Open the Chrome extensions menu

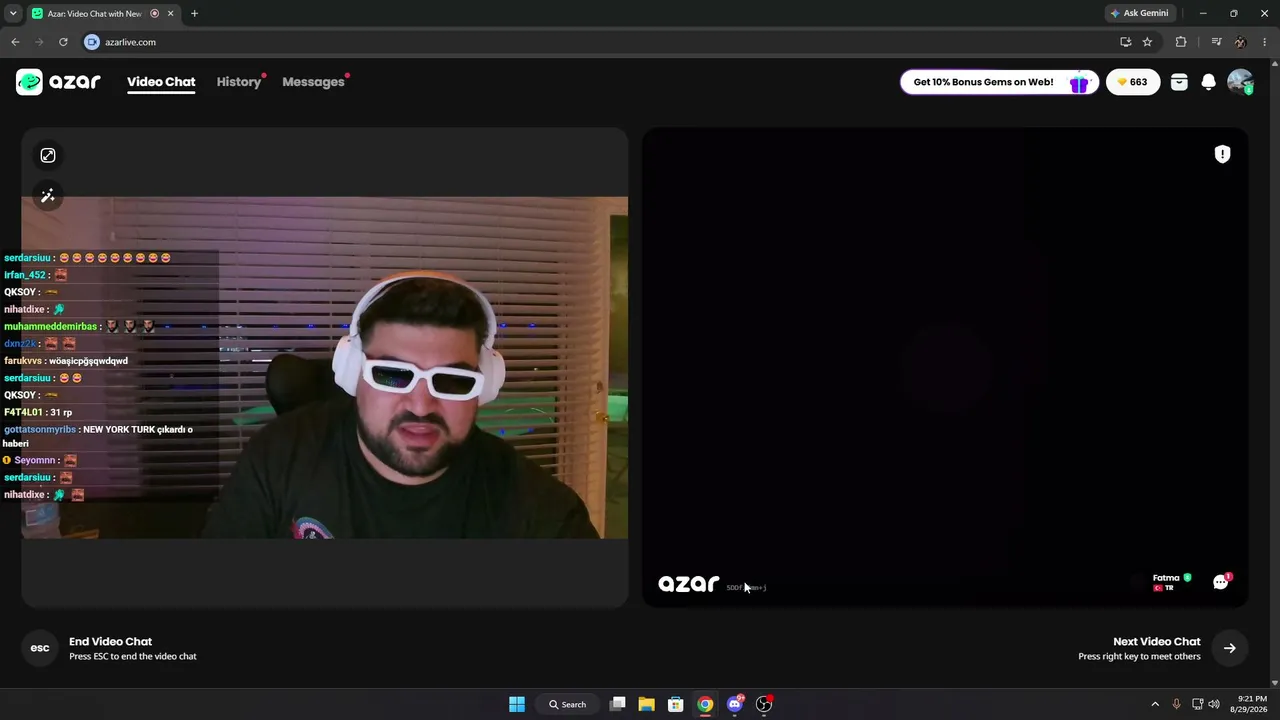pos(1181,42)
